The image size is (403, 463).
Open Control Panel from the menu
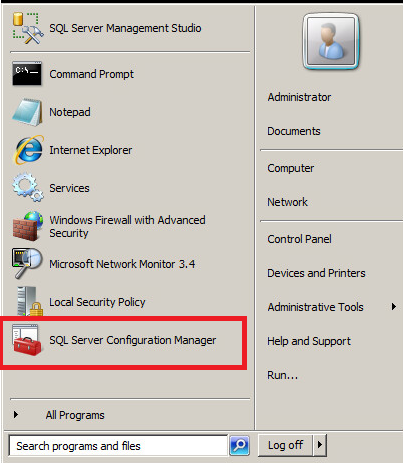pos(299,239)
